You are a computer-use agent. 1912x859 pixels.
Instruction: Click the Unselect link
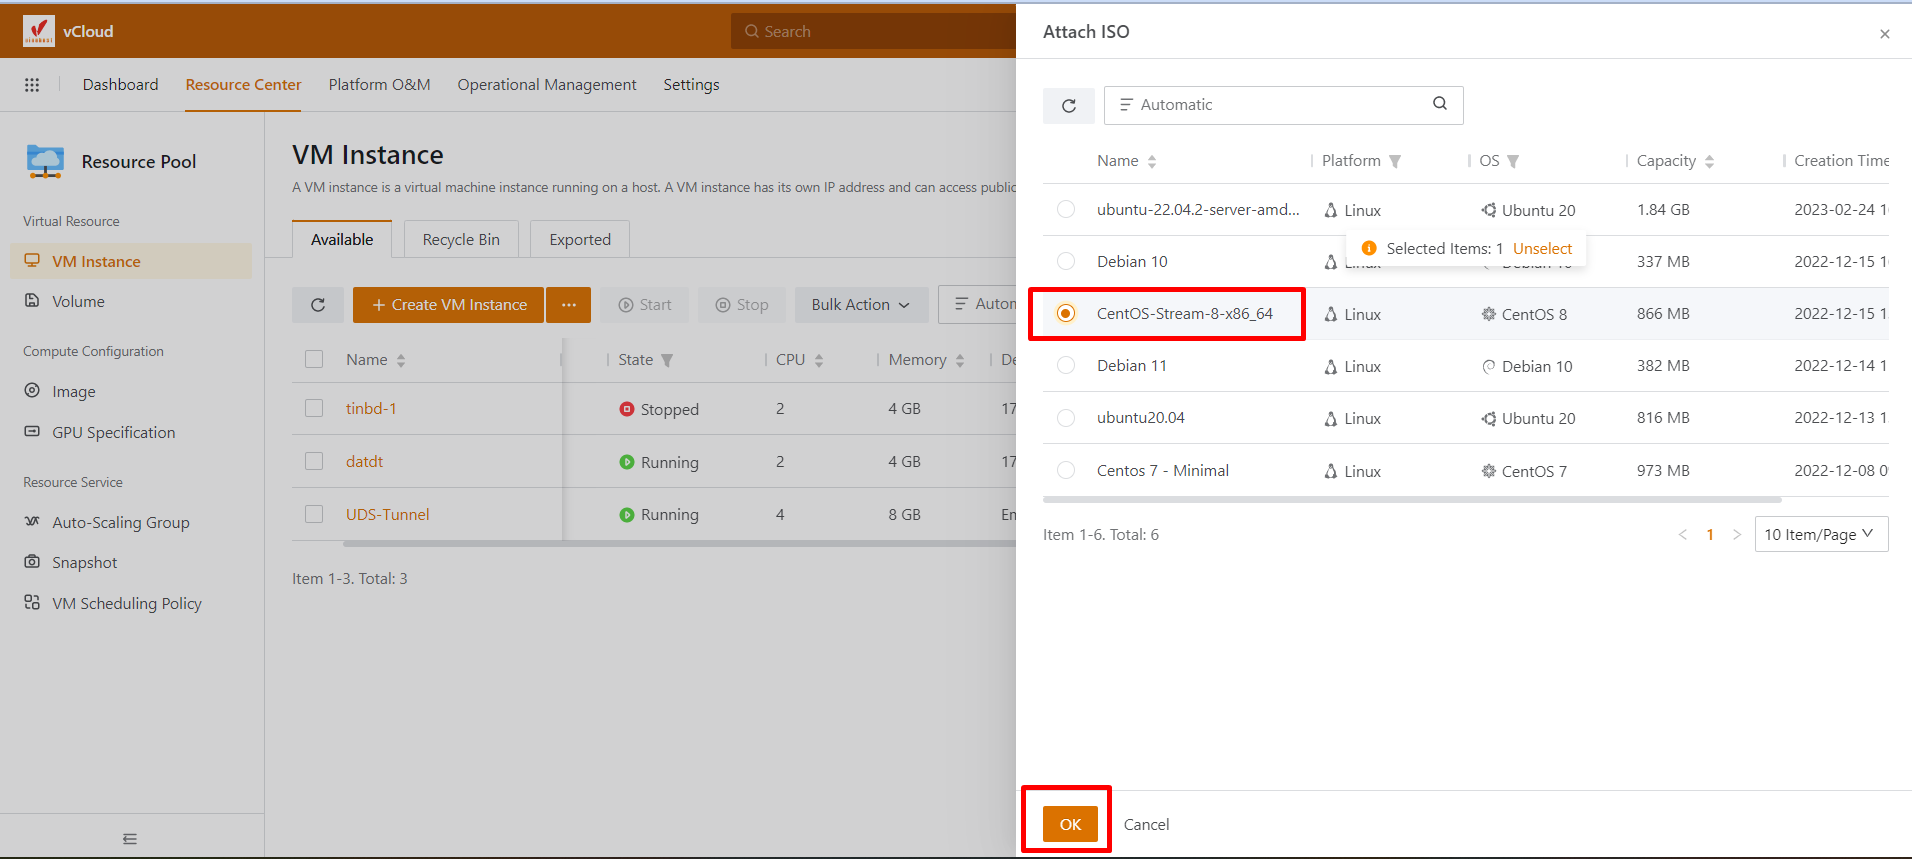[1541, 248]
